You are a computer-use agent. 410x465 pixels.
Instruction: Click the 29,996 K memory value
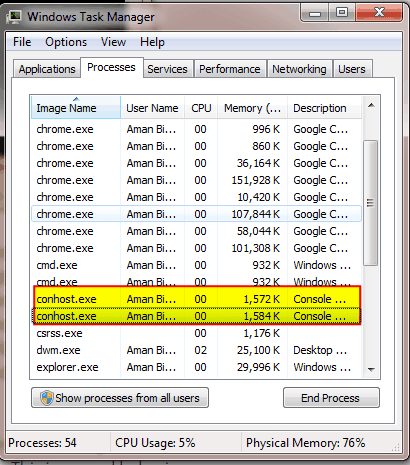258,367
